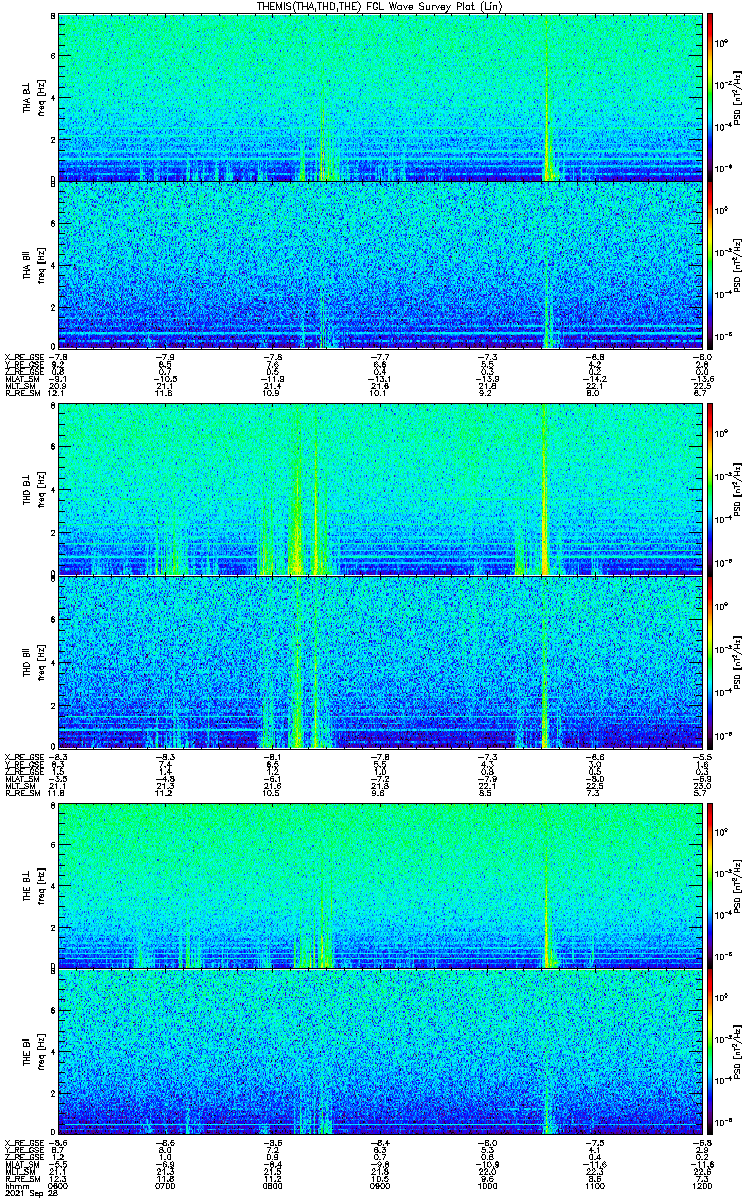Click the 'THA B⊥ freq [Hz]' axis label
Image resolution: width=750 pixels, height=1200 pixels.
[32, 97]
